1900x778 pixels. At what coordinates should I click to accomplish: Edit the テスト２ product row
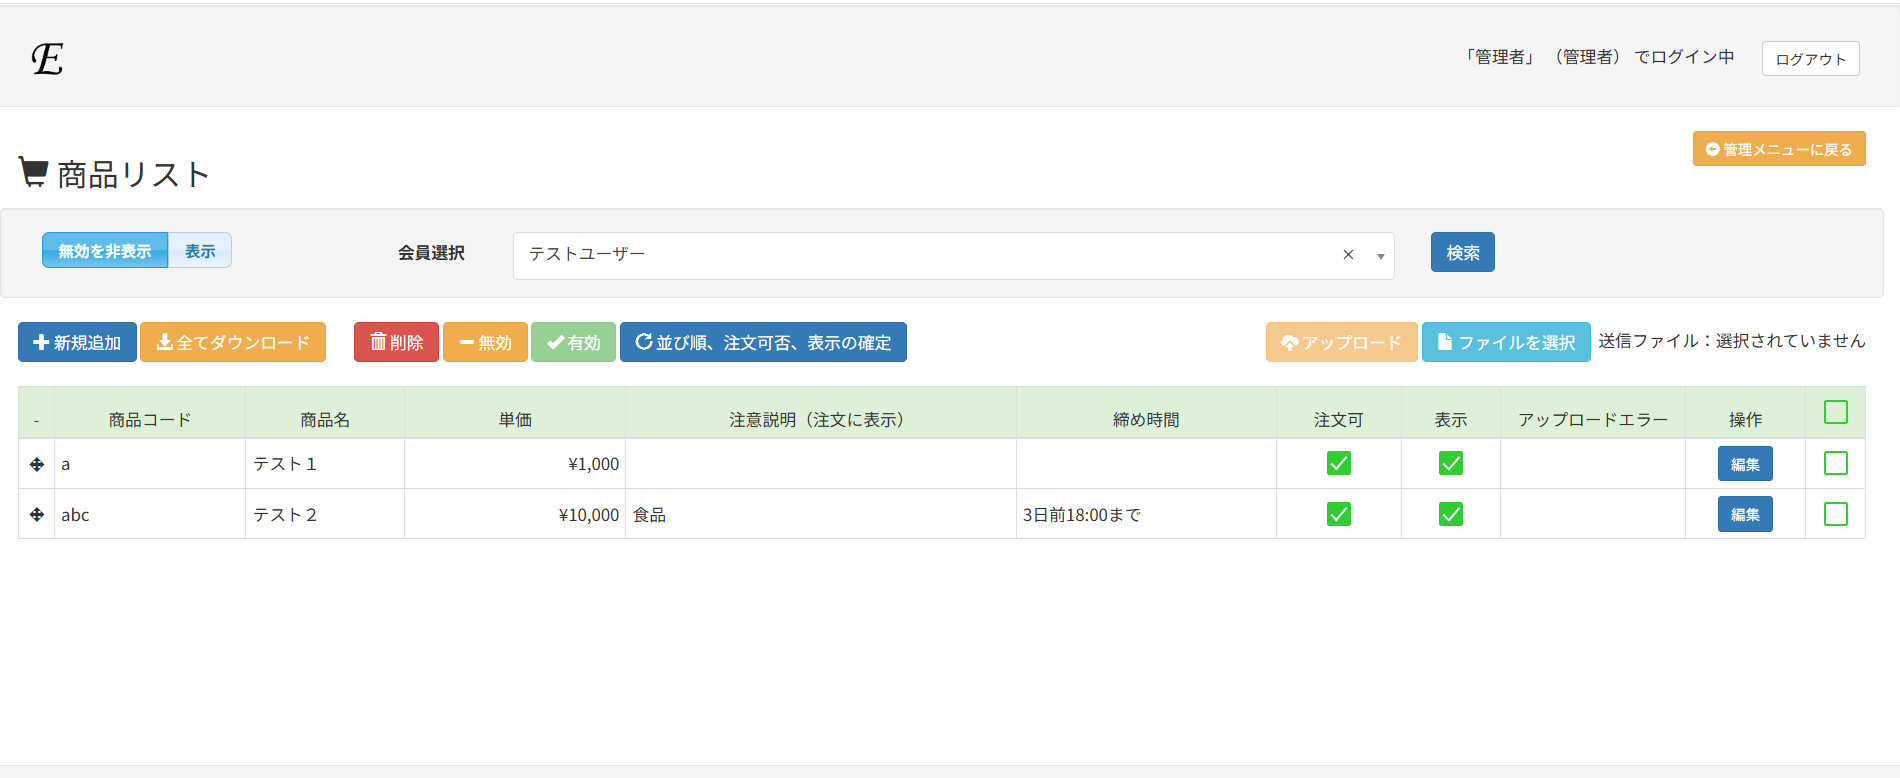tap(1745, 514)
